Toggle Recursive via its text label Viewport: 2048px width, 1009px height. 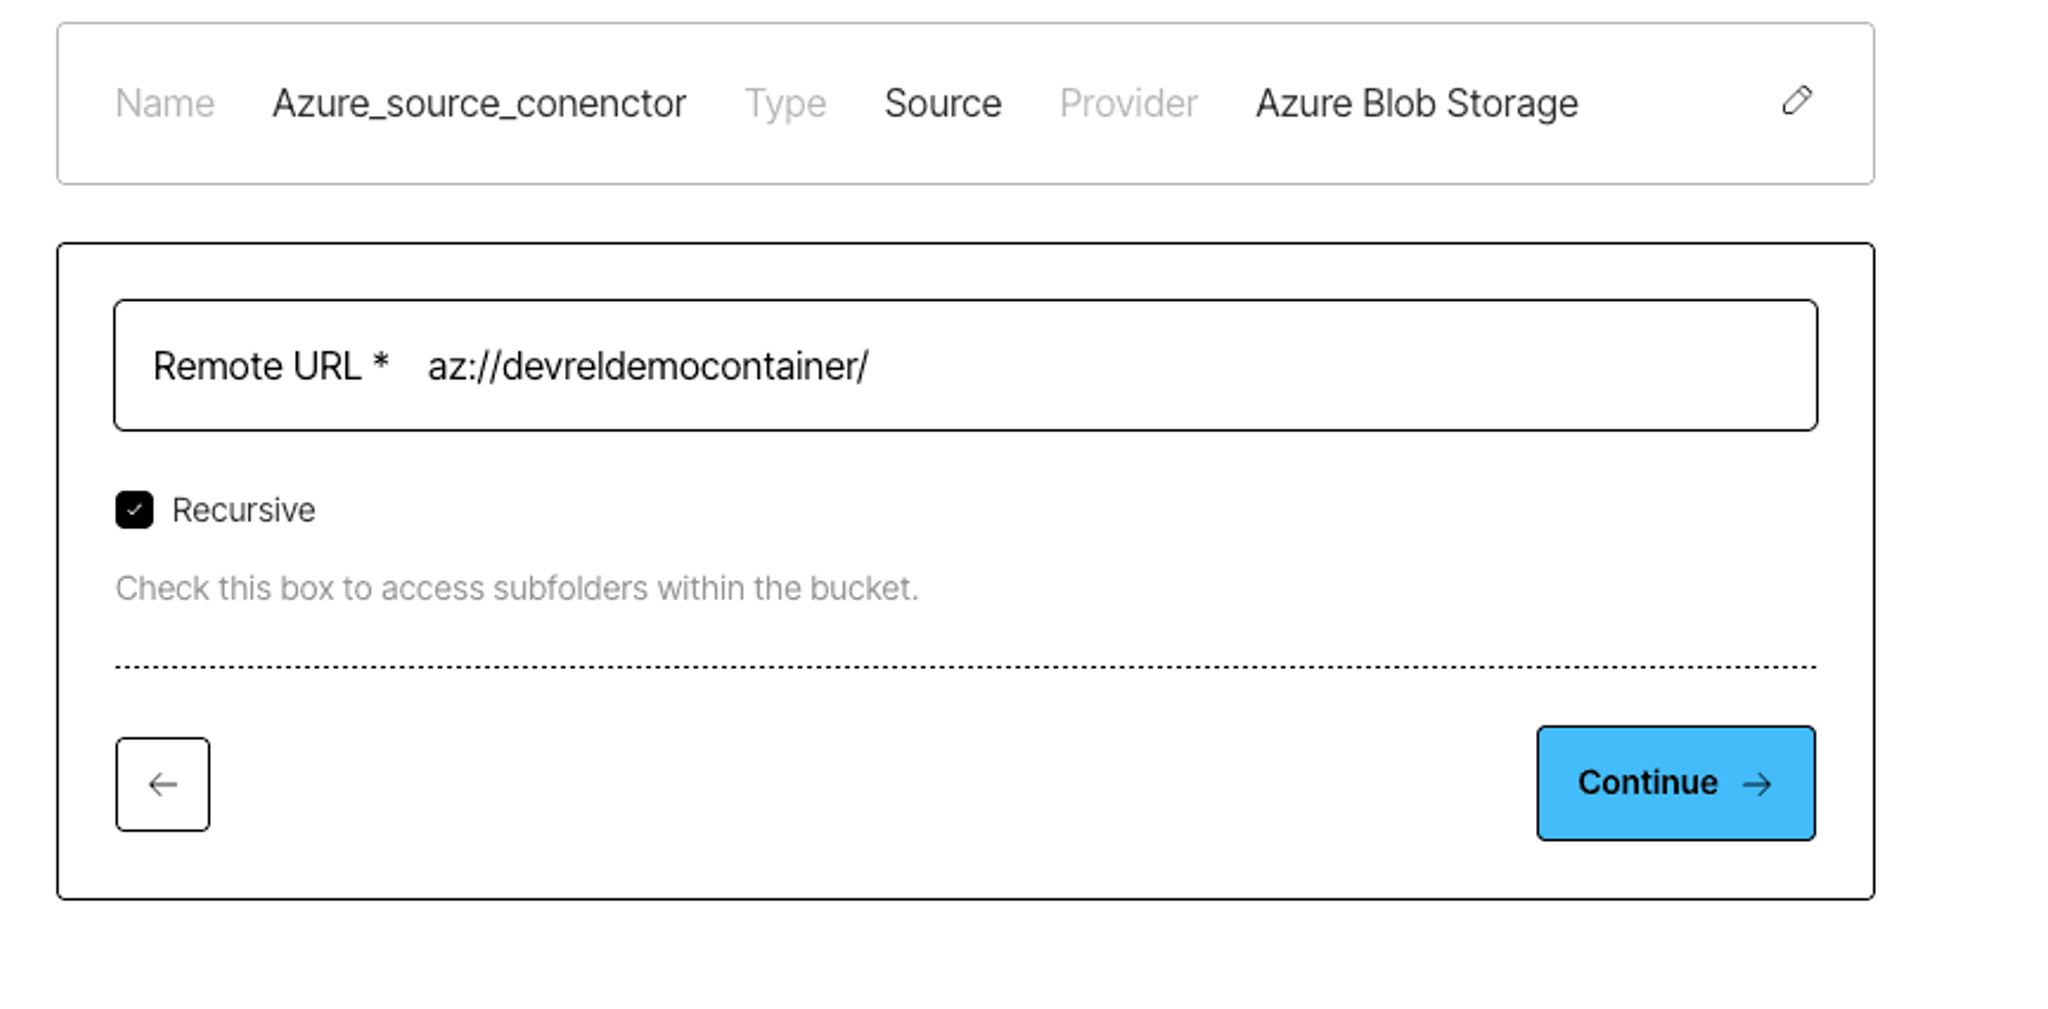243,510
